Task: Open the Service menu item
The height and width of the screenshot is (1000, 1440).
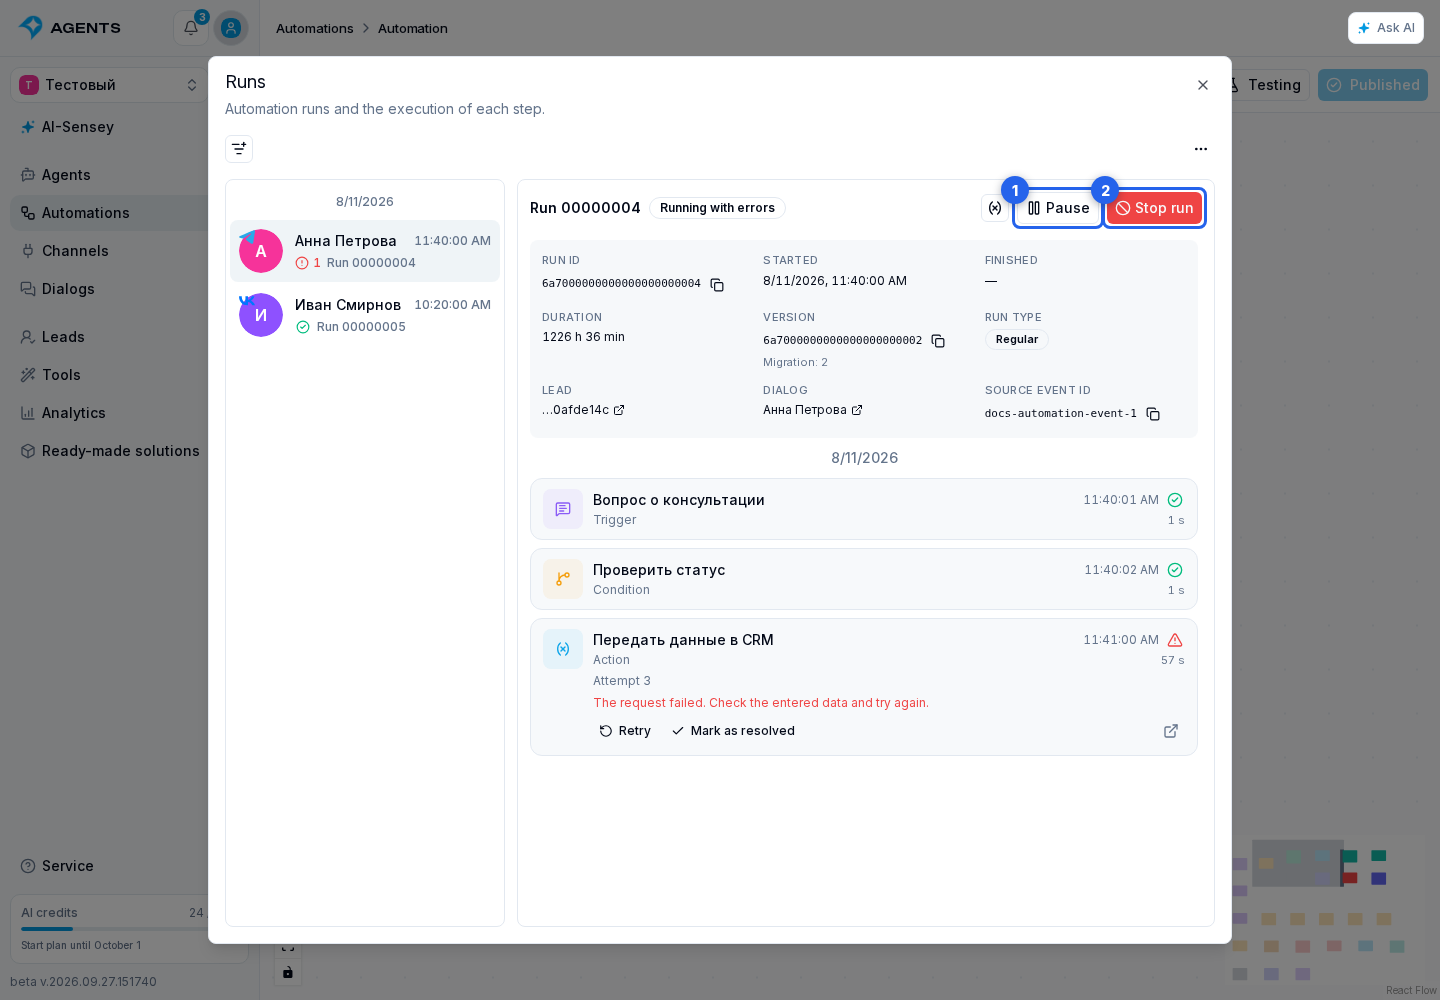Action: point(109,866)
